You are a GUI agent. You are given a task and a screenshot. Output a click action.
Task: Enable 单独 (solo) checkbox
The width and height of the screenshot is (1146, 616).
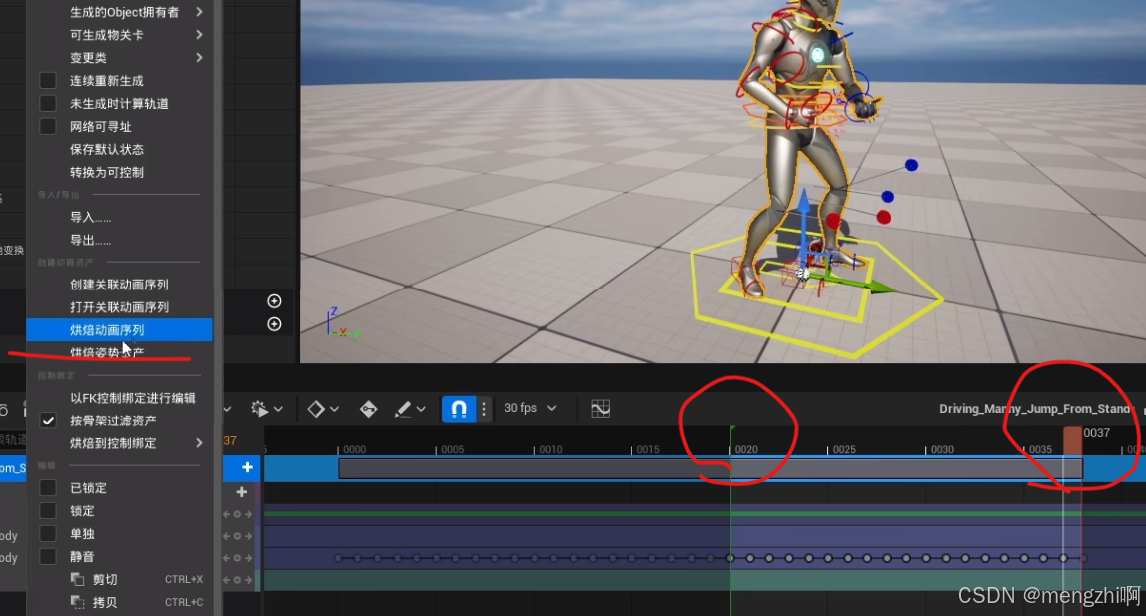48,533
